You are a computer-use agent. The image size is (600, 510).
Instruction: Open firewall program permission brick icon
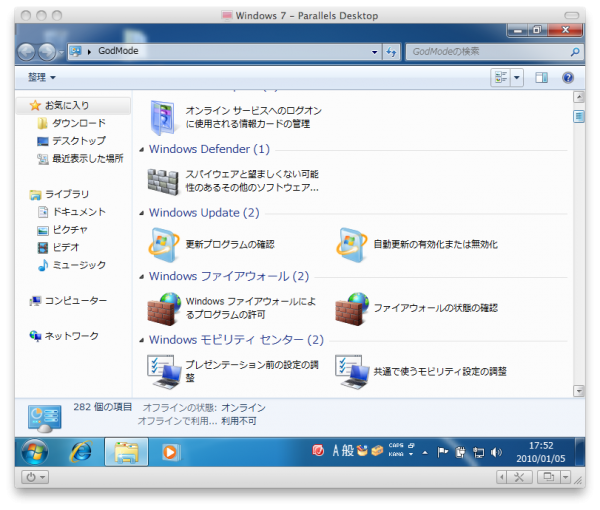164,309
